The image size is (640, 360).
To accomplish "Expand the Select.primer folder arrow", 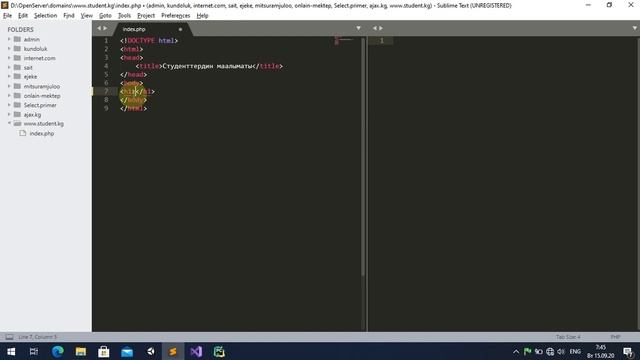I will tap(9, 105).
